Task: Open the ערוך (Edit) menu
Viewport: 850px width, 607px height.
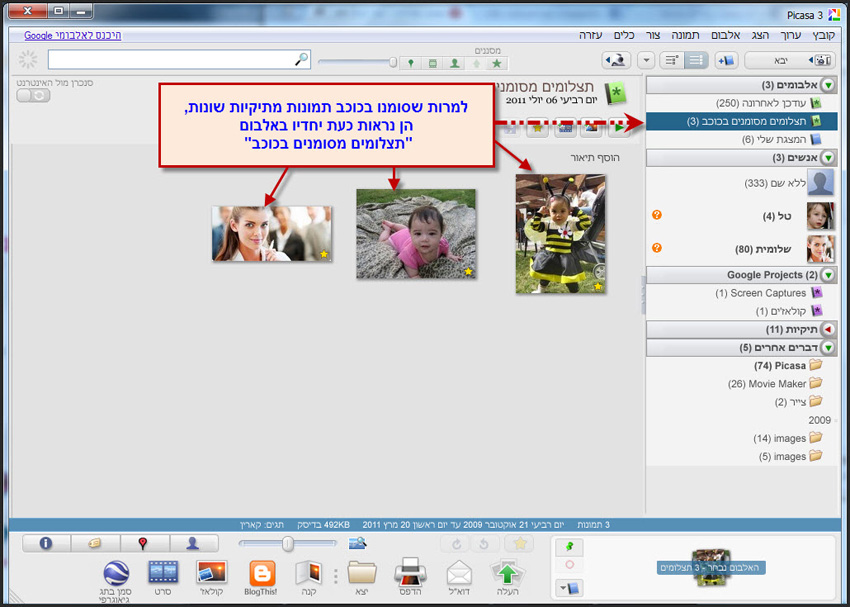Action: [x=790, y=36]
